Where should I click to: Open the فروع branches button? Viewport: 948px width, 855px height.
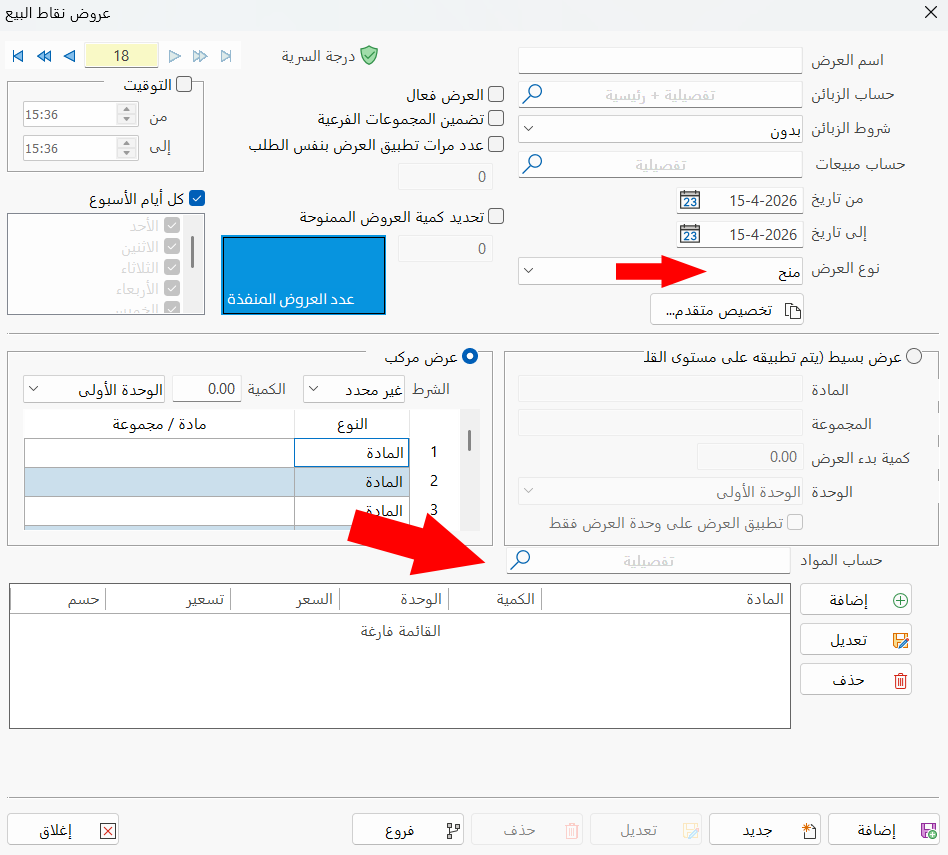[407, 830]
